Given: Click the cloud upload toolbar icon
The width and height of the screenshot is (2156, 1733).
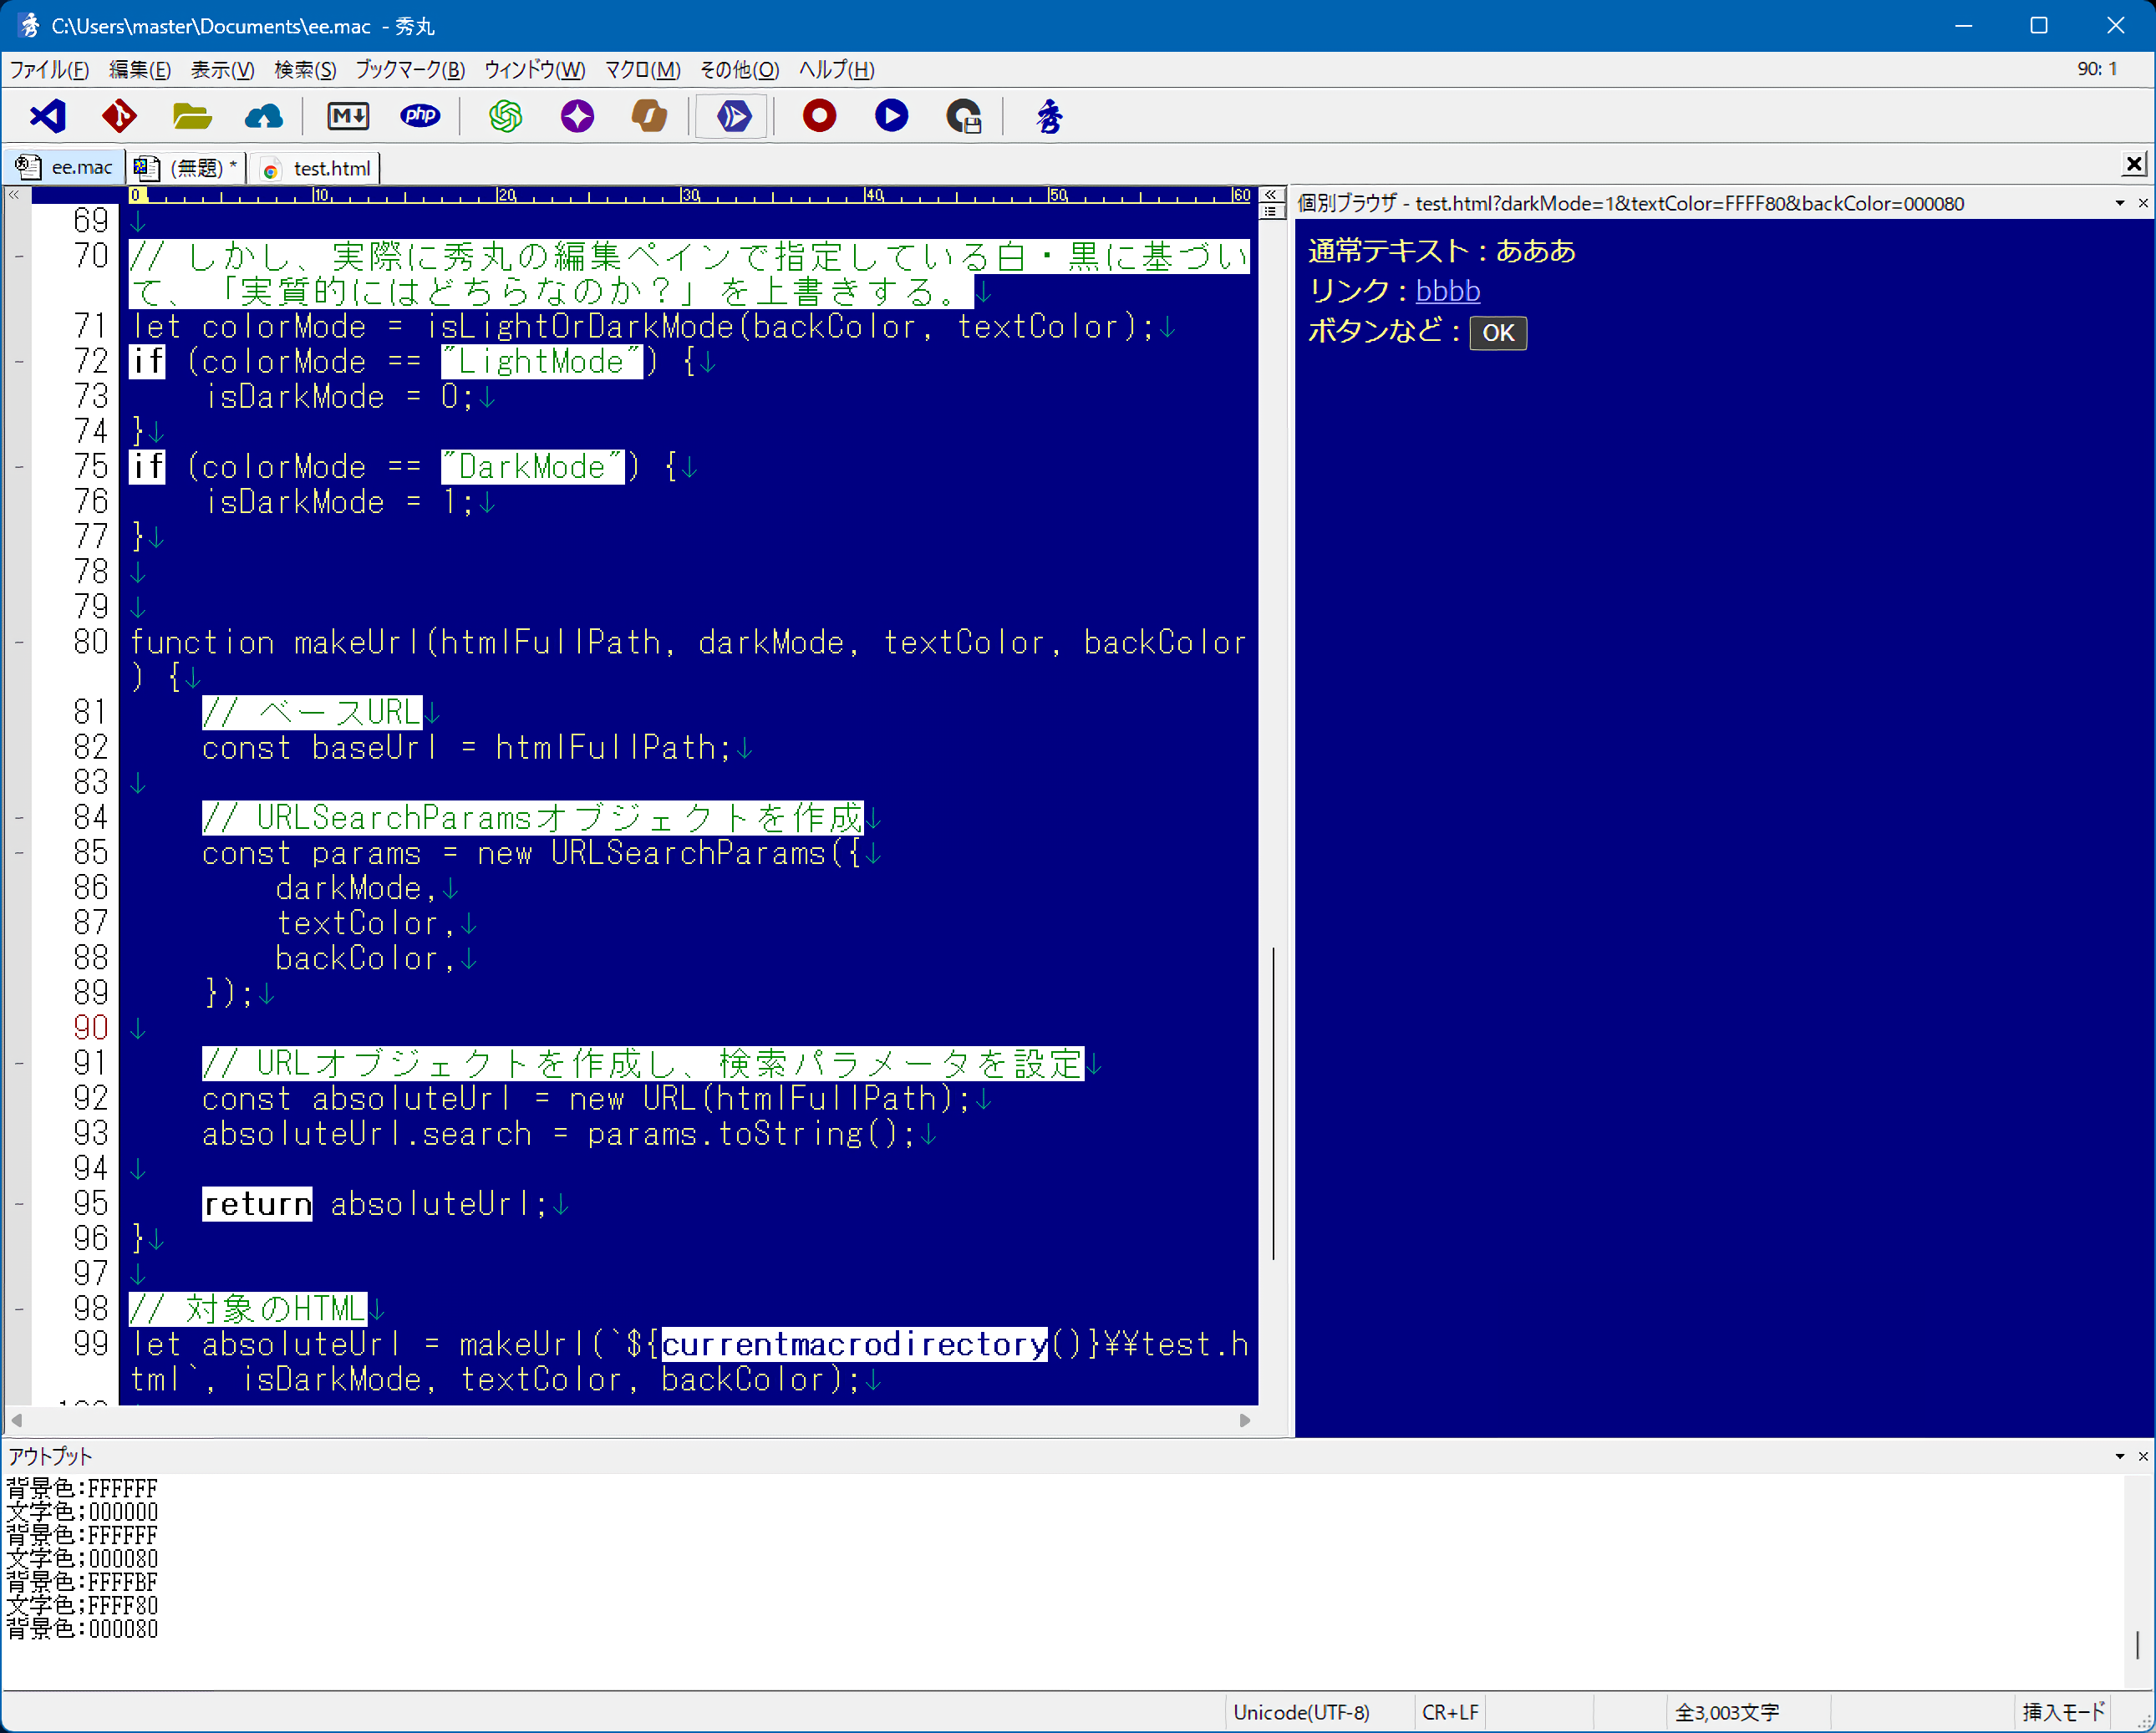Looking at the screenshot, I should click(x=263, y=117).
